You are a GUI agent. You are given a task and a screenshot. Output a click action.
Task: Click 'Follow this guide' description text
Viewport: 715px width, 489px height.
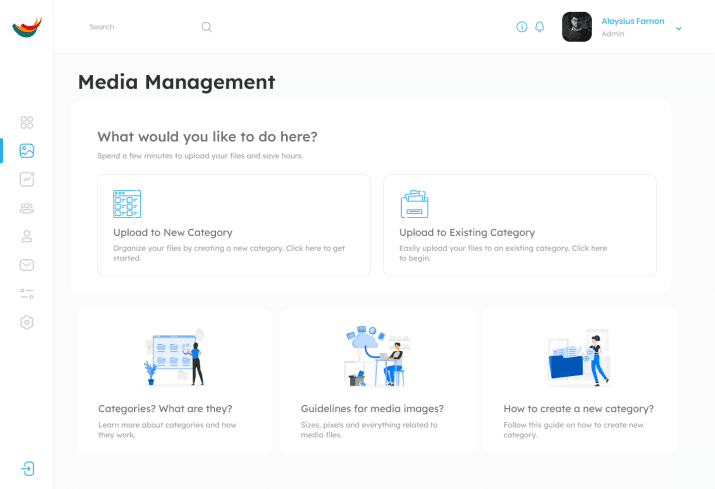coord(573,430)
